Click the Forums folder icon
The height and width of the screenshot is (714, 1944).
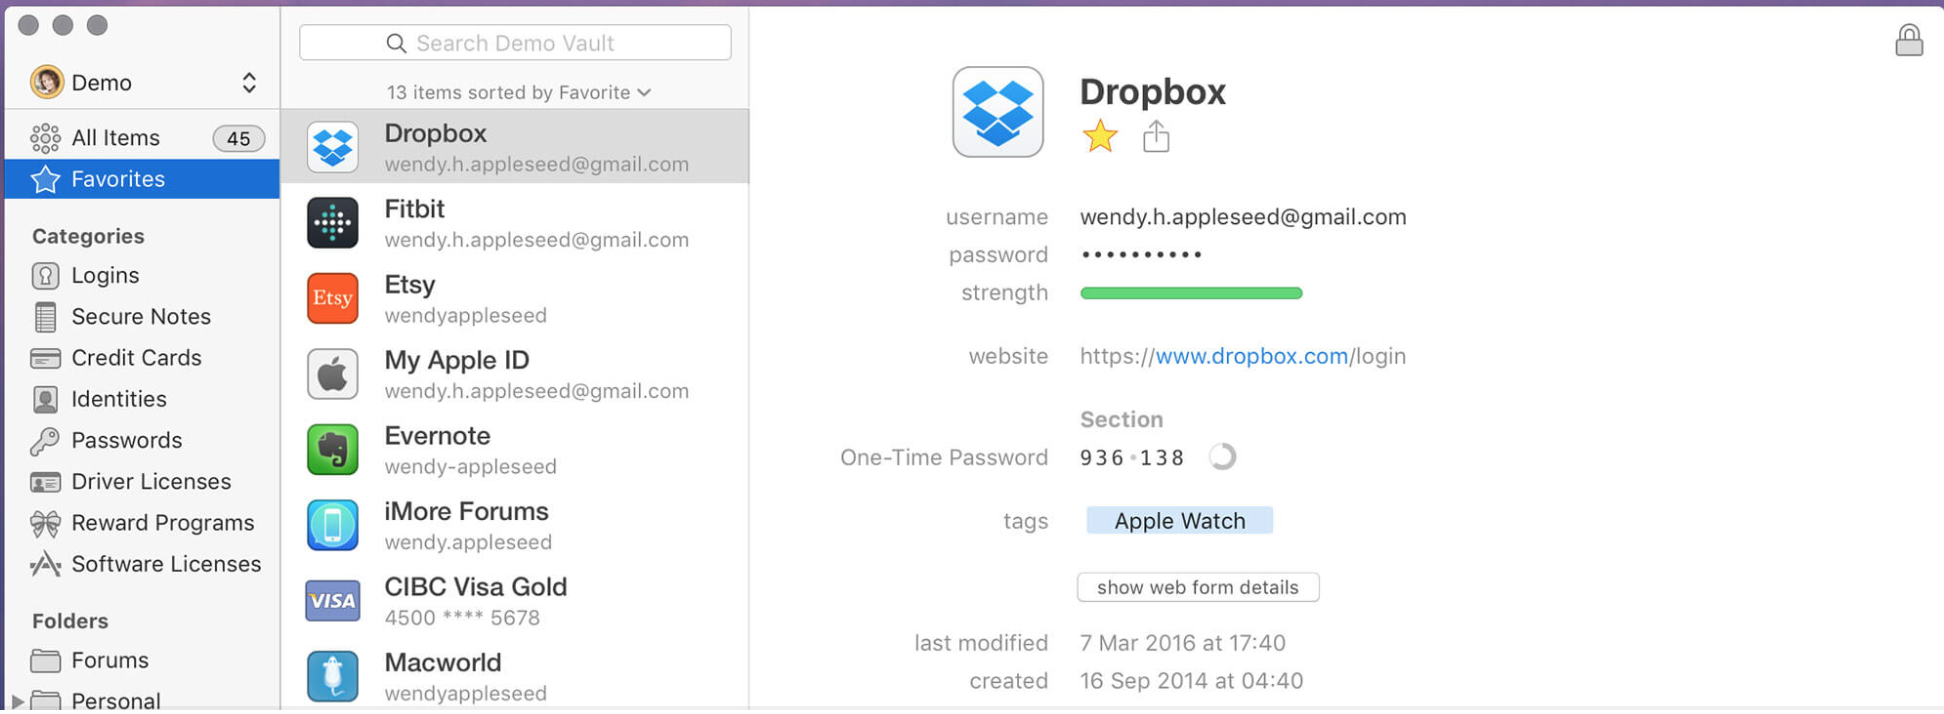(45, 661)
